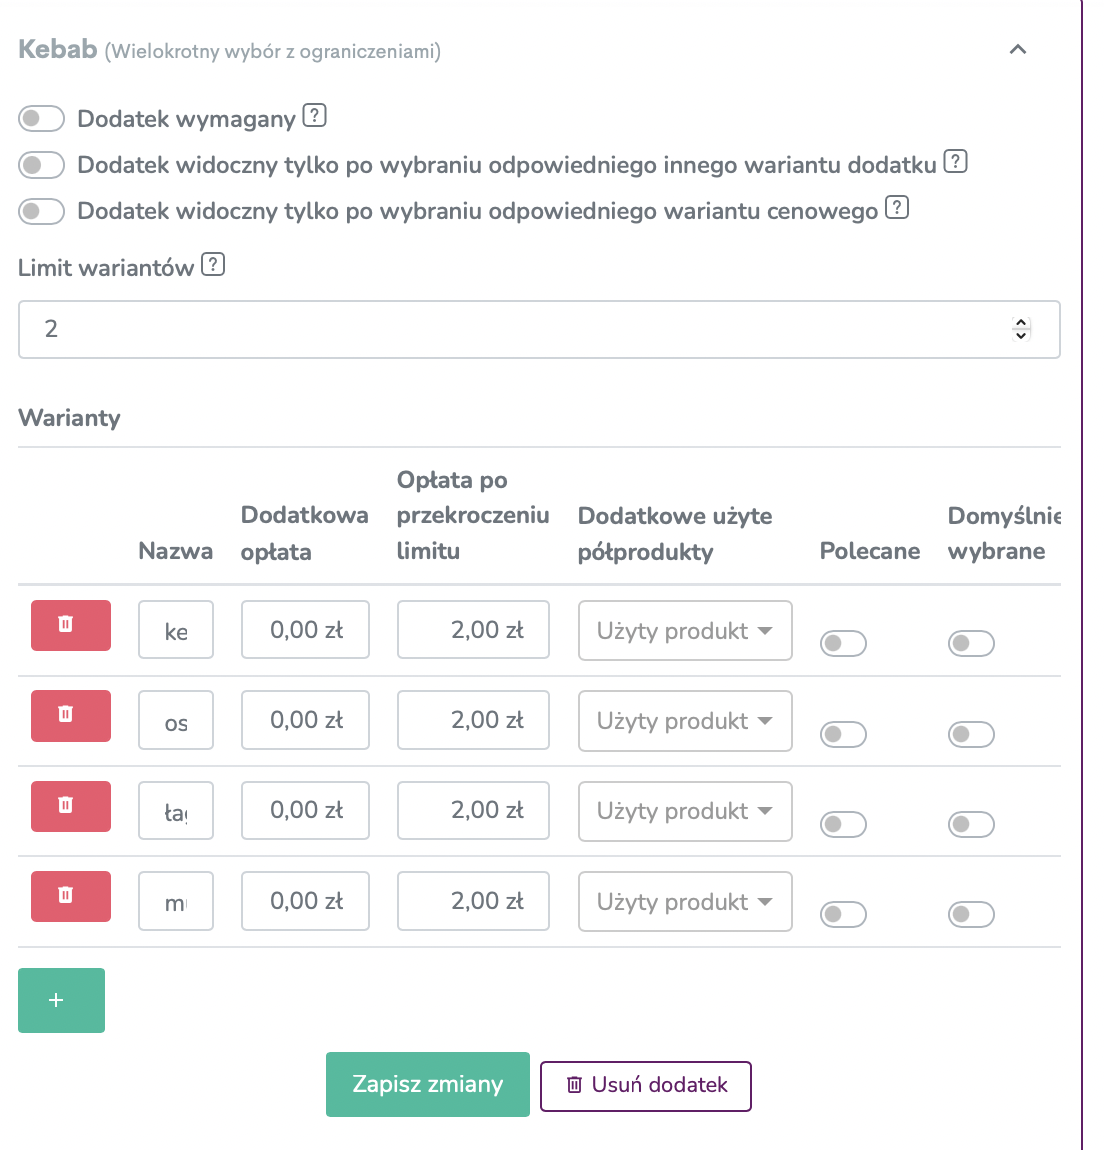Delete the "ke" variant row
The width and height of the screenshot is (1104, 1150).
click(70, 625)
